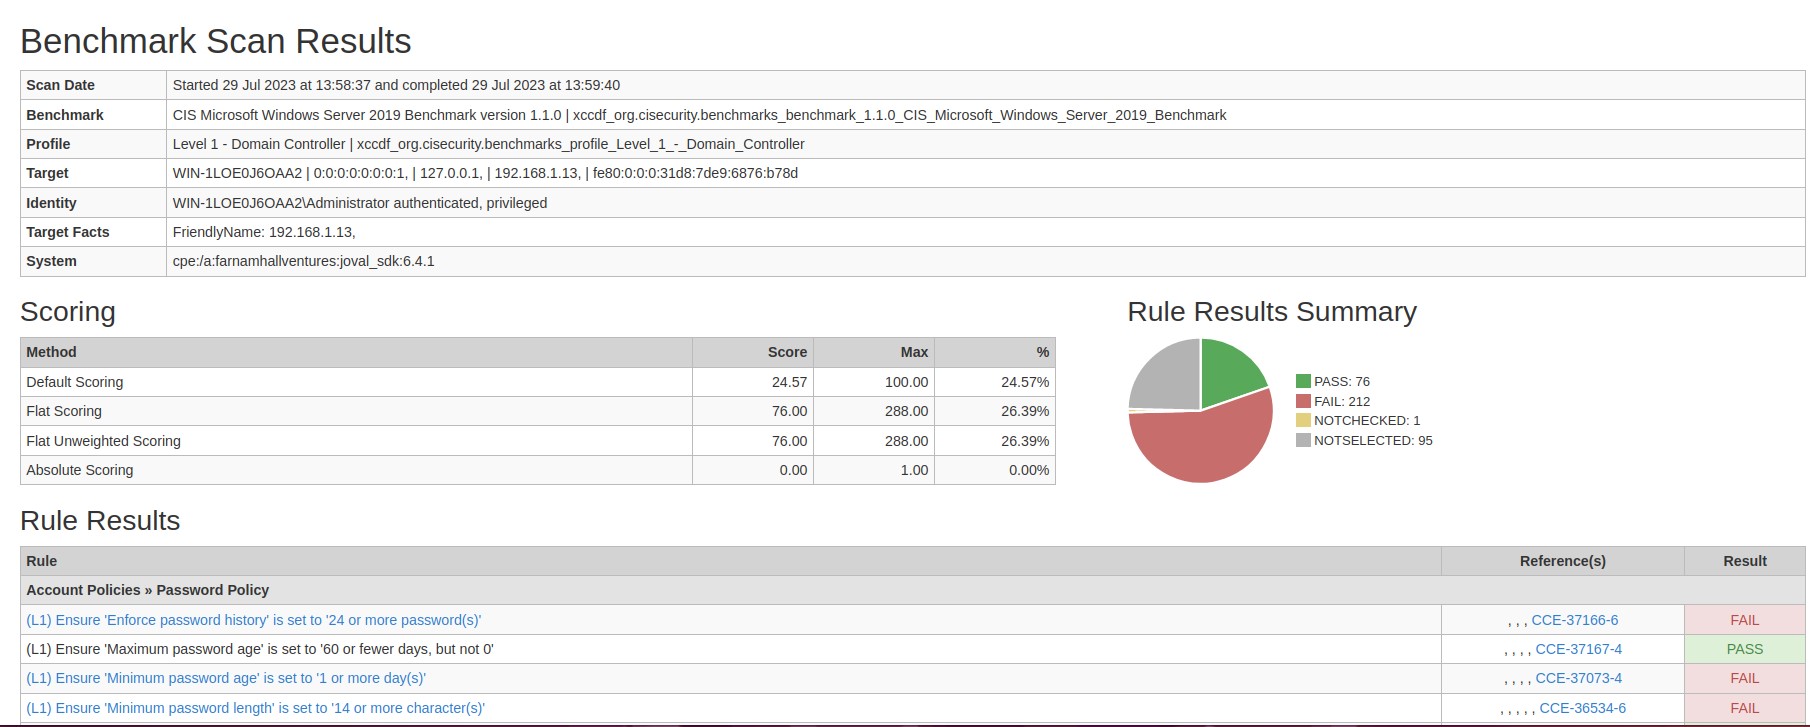Open the 'Enforce password history' rule link
Viewport: 1810px width, 727px height.
pyautogui.click(x=253, y=620)
